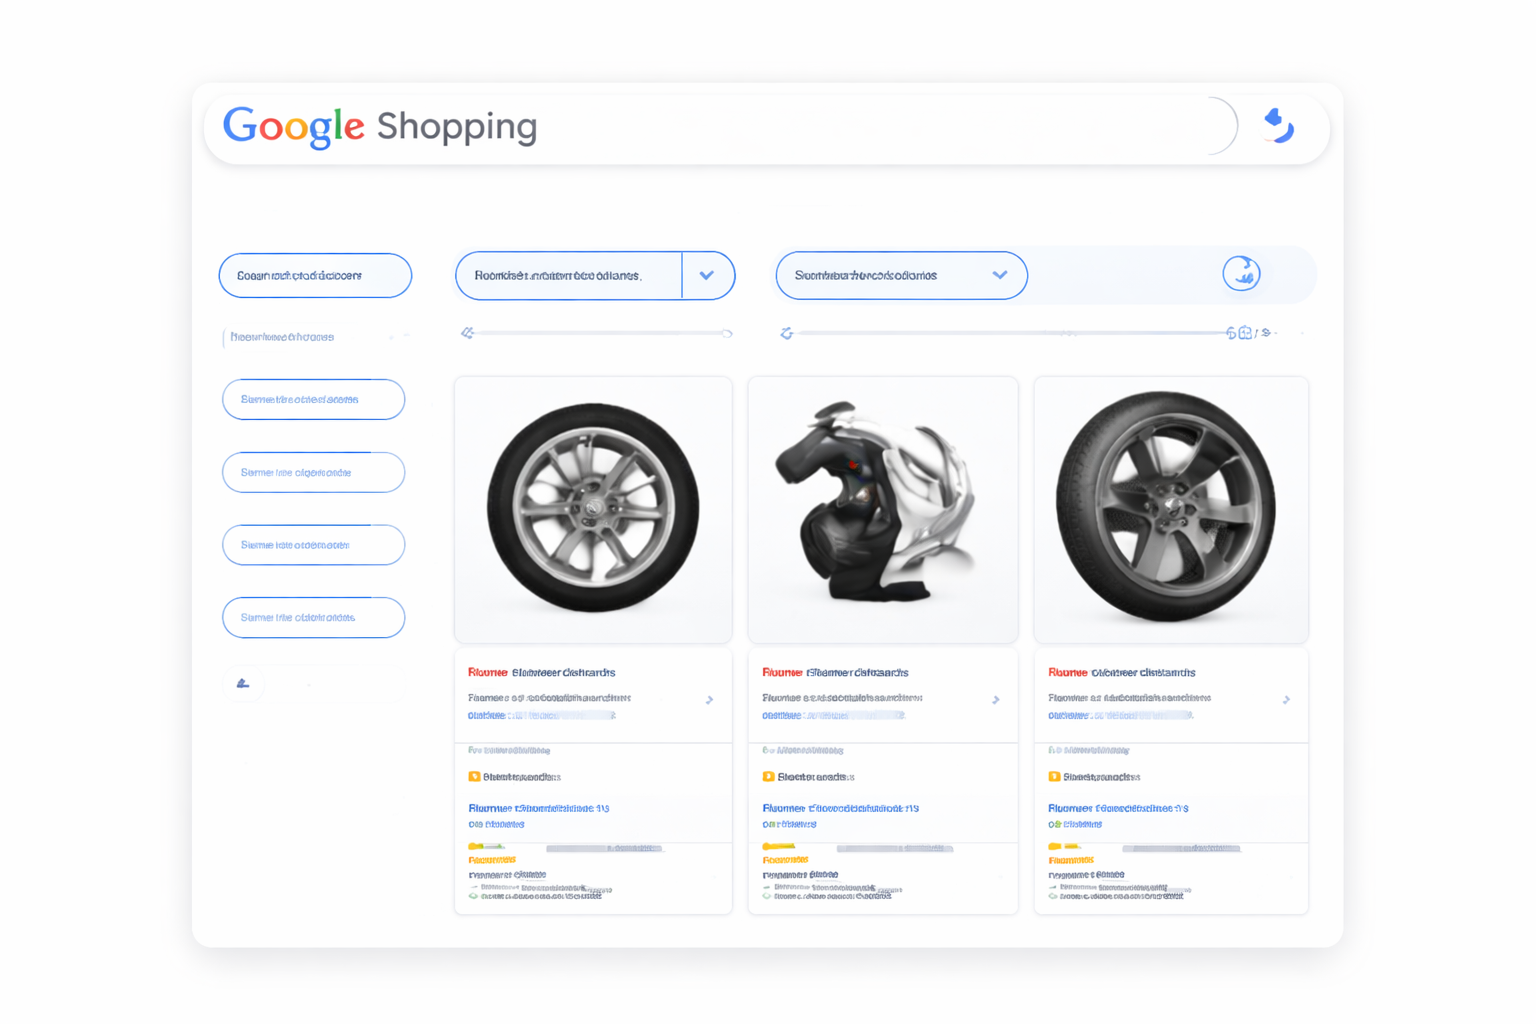Expand the chevron arrow on helmet product card
Viewport: 1536px width, 1024px height.
[x=996, y=700]
